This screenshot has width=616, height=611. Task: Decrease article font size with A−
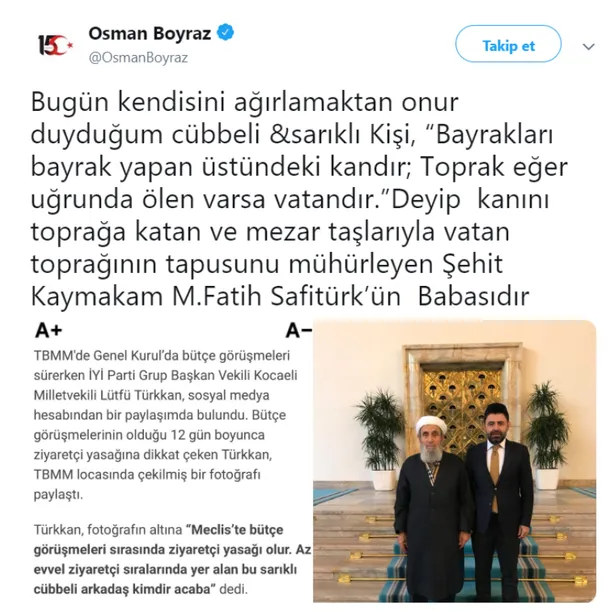[299, 330]
